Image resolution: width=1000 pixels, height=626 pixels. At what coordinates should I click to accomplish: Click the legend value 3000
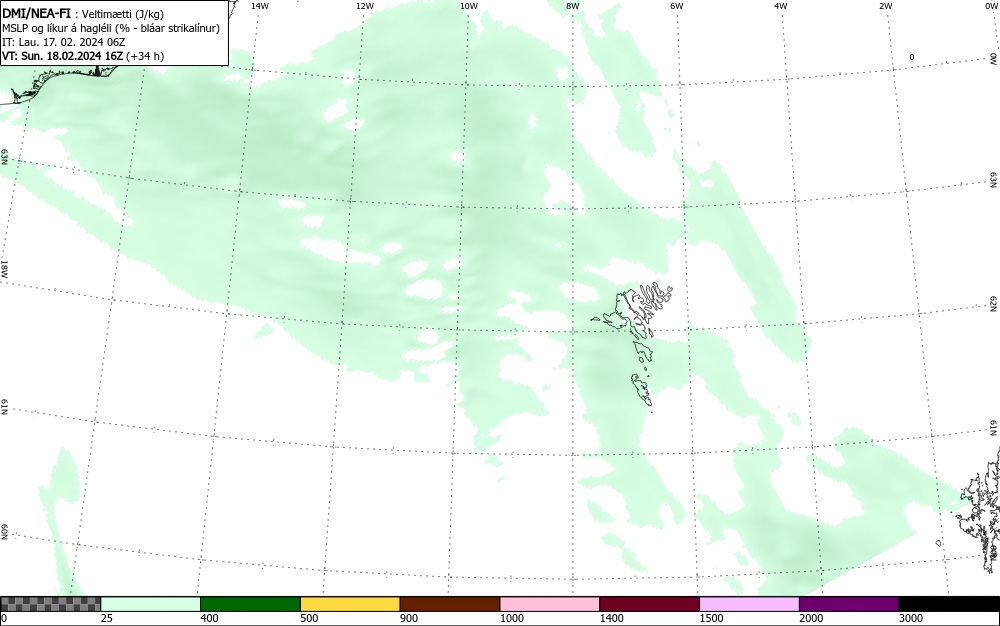click(911, 618)
